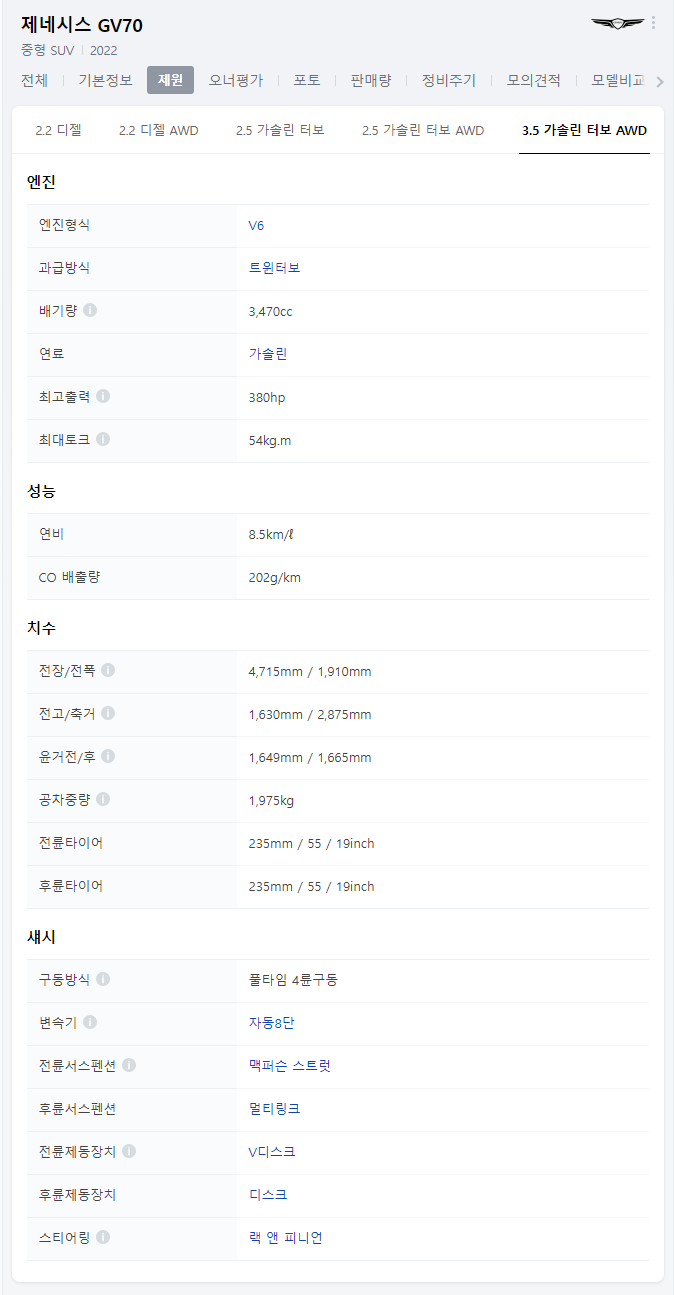The height and width of the screenshot is (1295, 674).
Task: Click the 치수 section heading
Action: (41, 628)
